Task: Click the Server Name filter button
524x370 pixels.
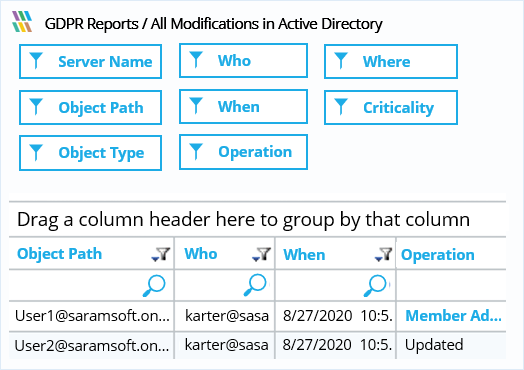Action: click(x=91, y=61)
